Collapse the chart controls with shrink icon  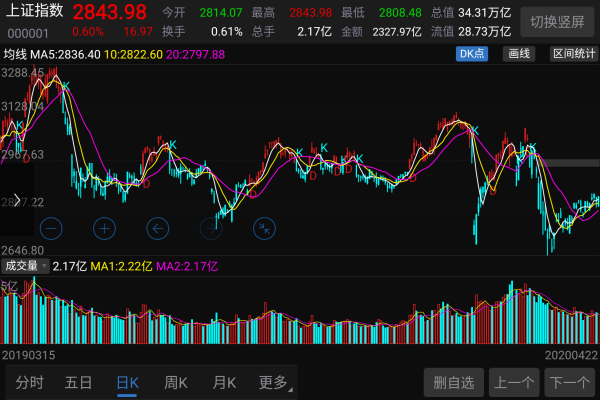pos(264,229)
